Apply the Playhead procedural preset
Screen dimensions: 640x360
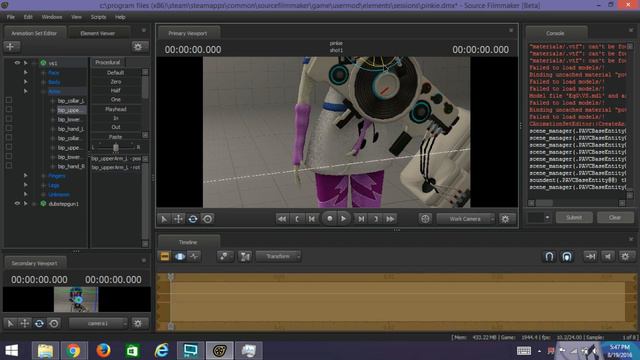(x=116, y=109)
